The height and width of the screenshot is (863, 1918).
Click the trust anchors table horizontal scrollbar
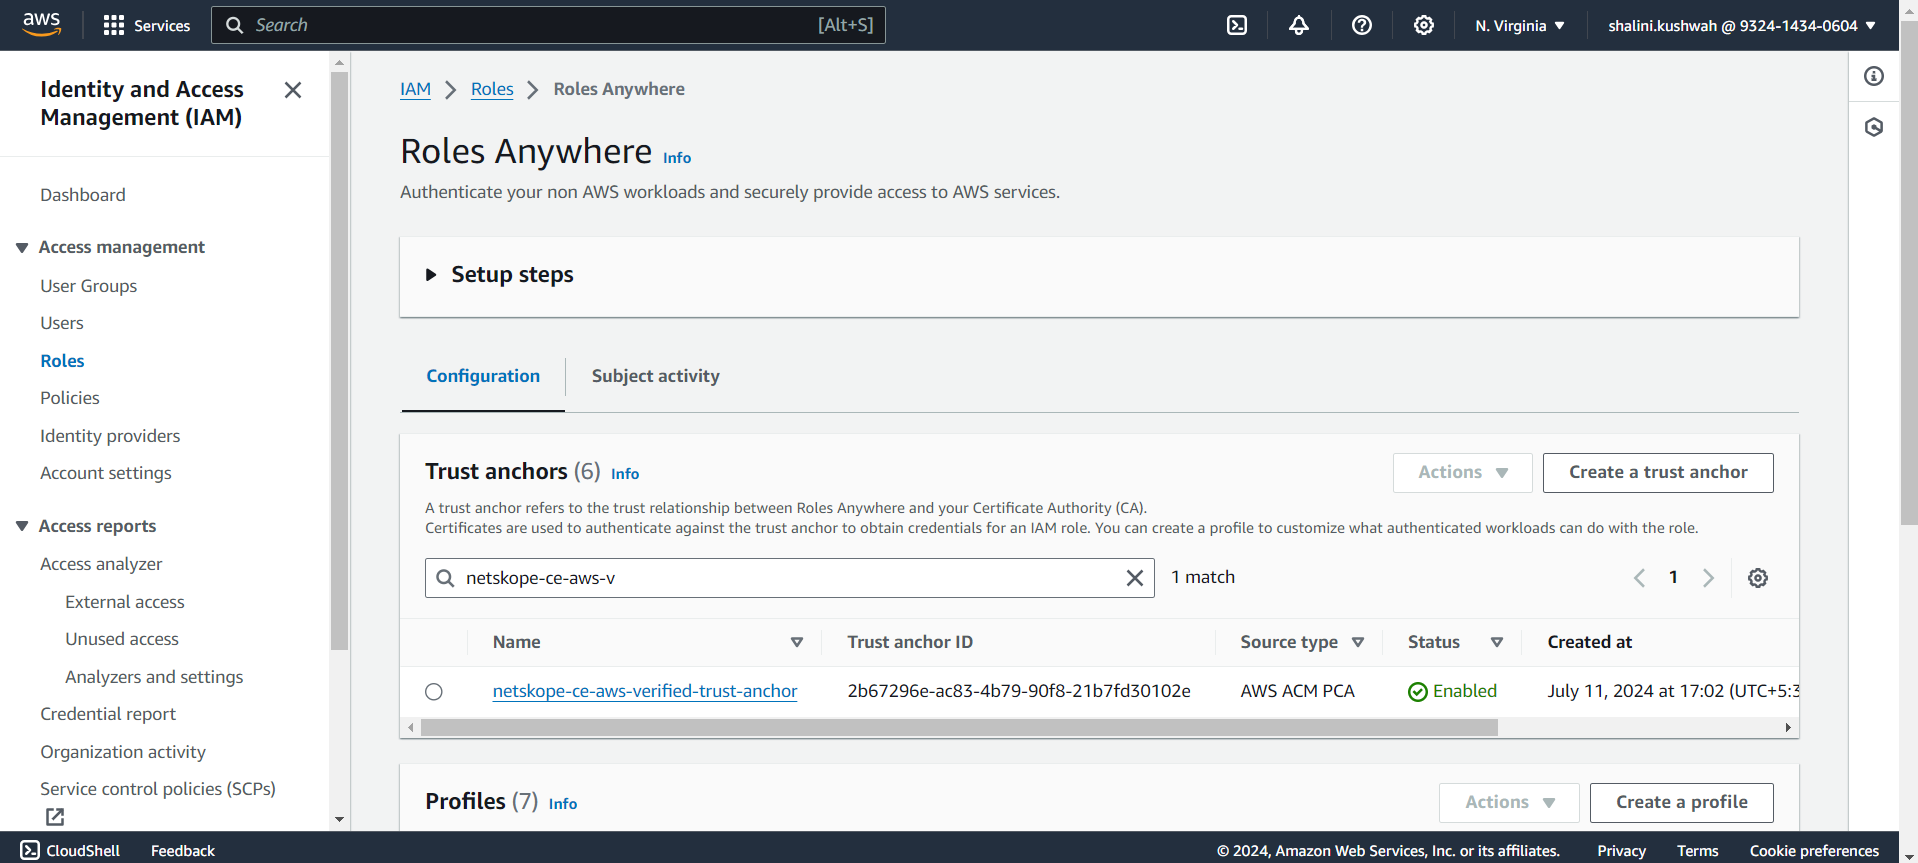959,728
